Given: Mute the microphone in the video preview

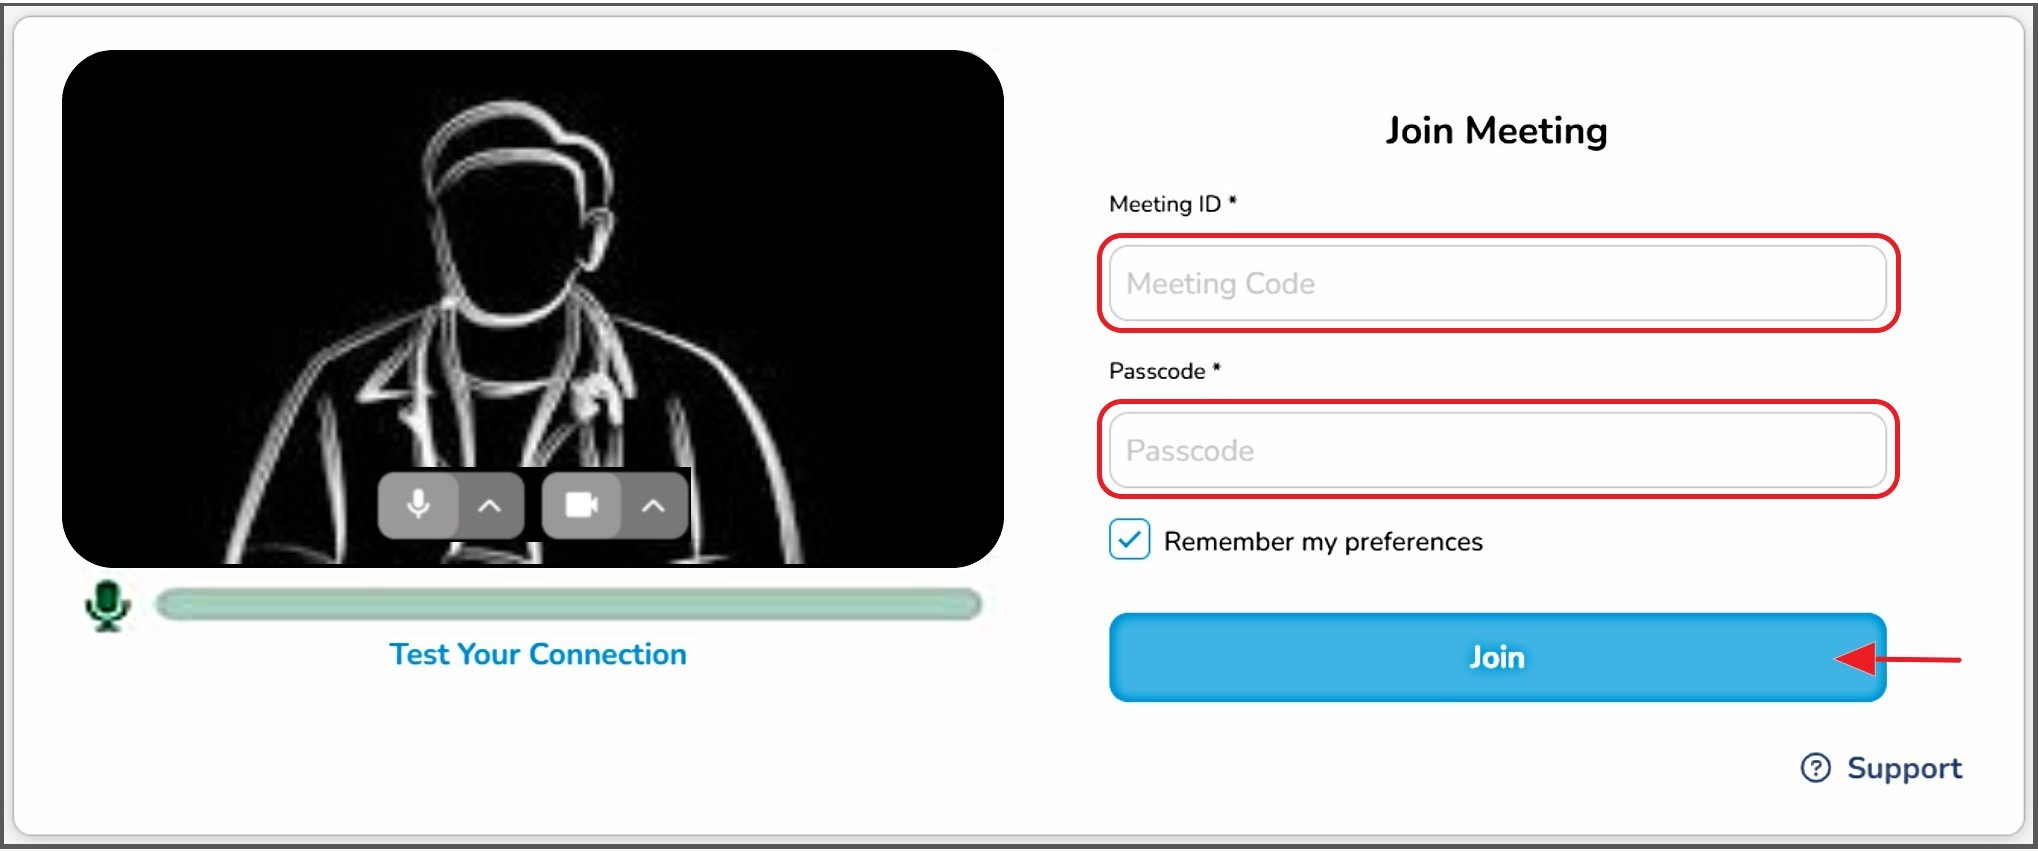Looking at the screenshot, I should pyautogui.click(x=418, y=506).
